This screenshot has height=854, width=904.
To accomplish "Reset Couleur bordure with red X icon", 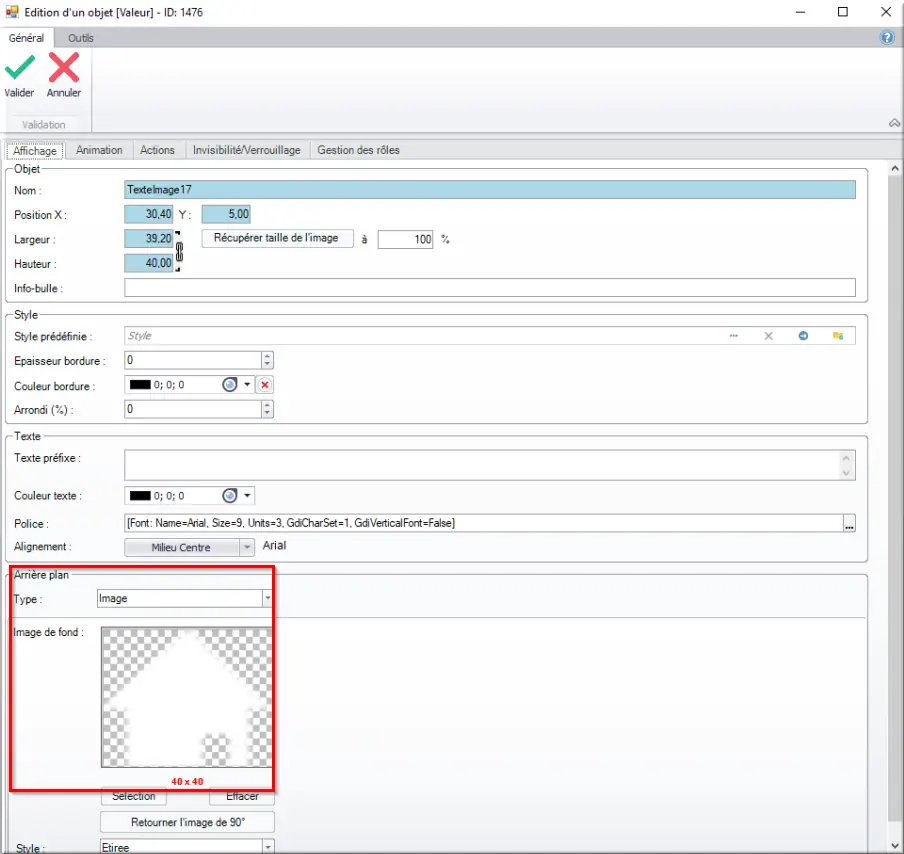I will pyautogui.click(x=265, y=385).
